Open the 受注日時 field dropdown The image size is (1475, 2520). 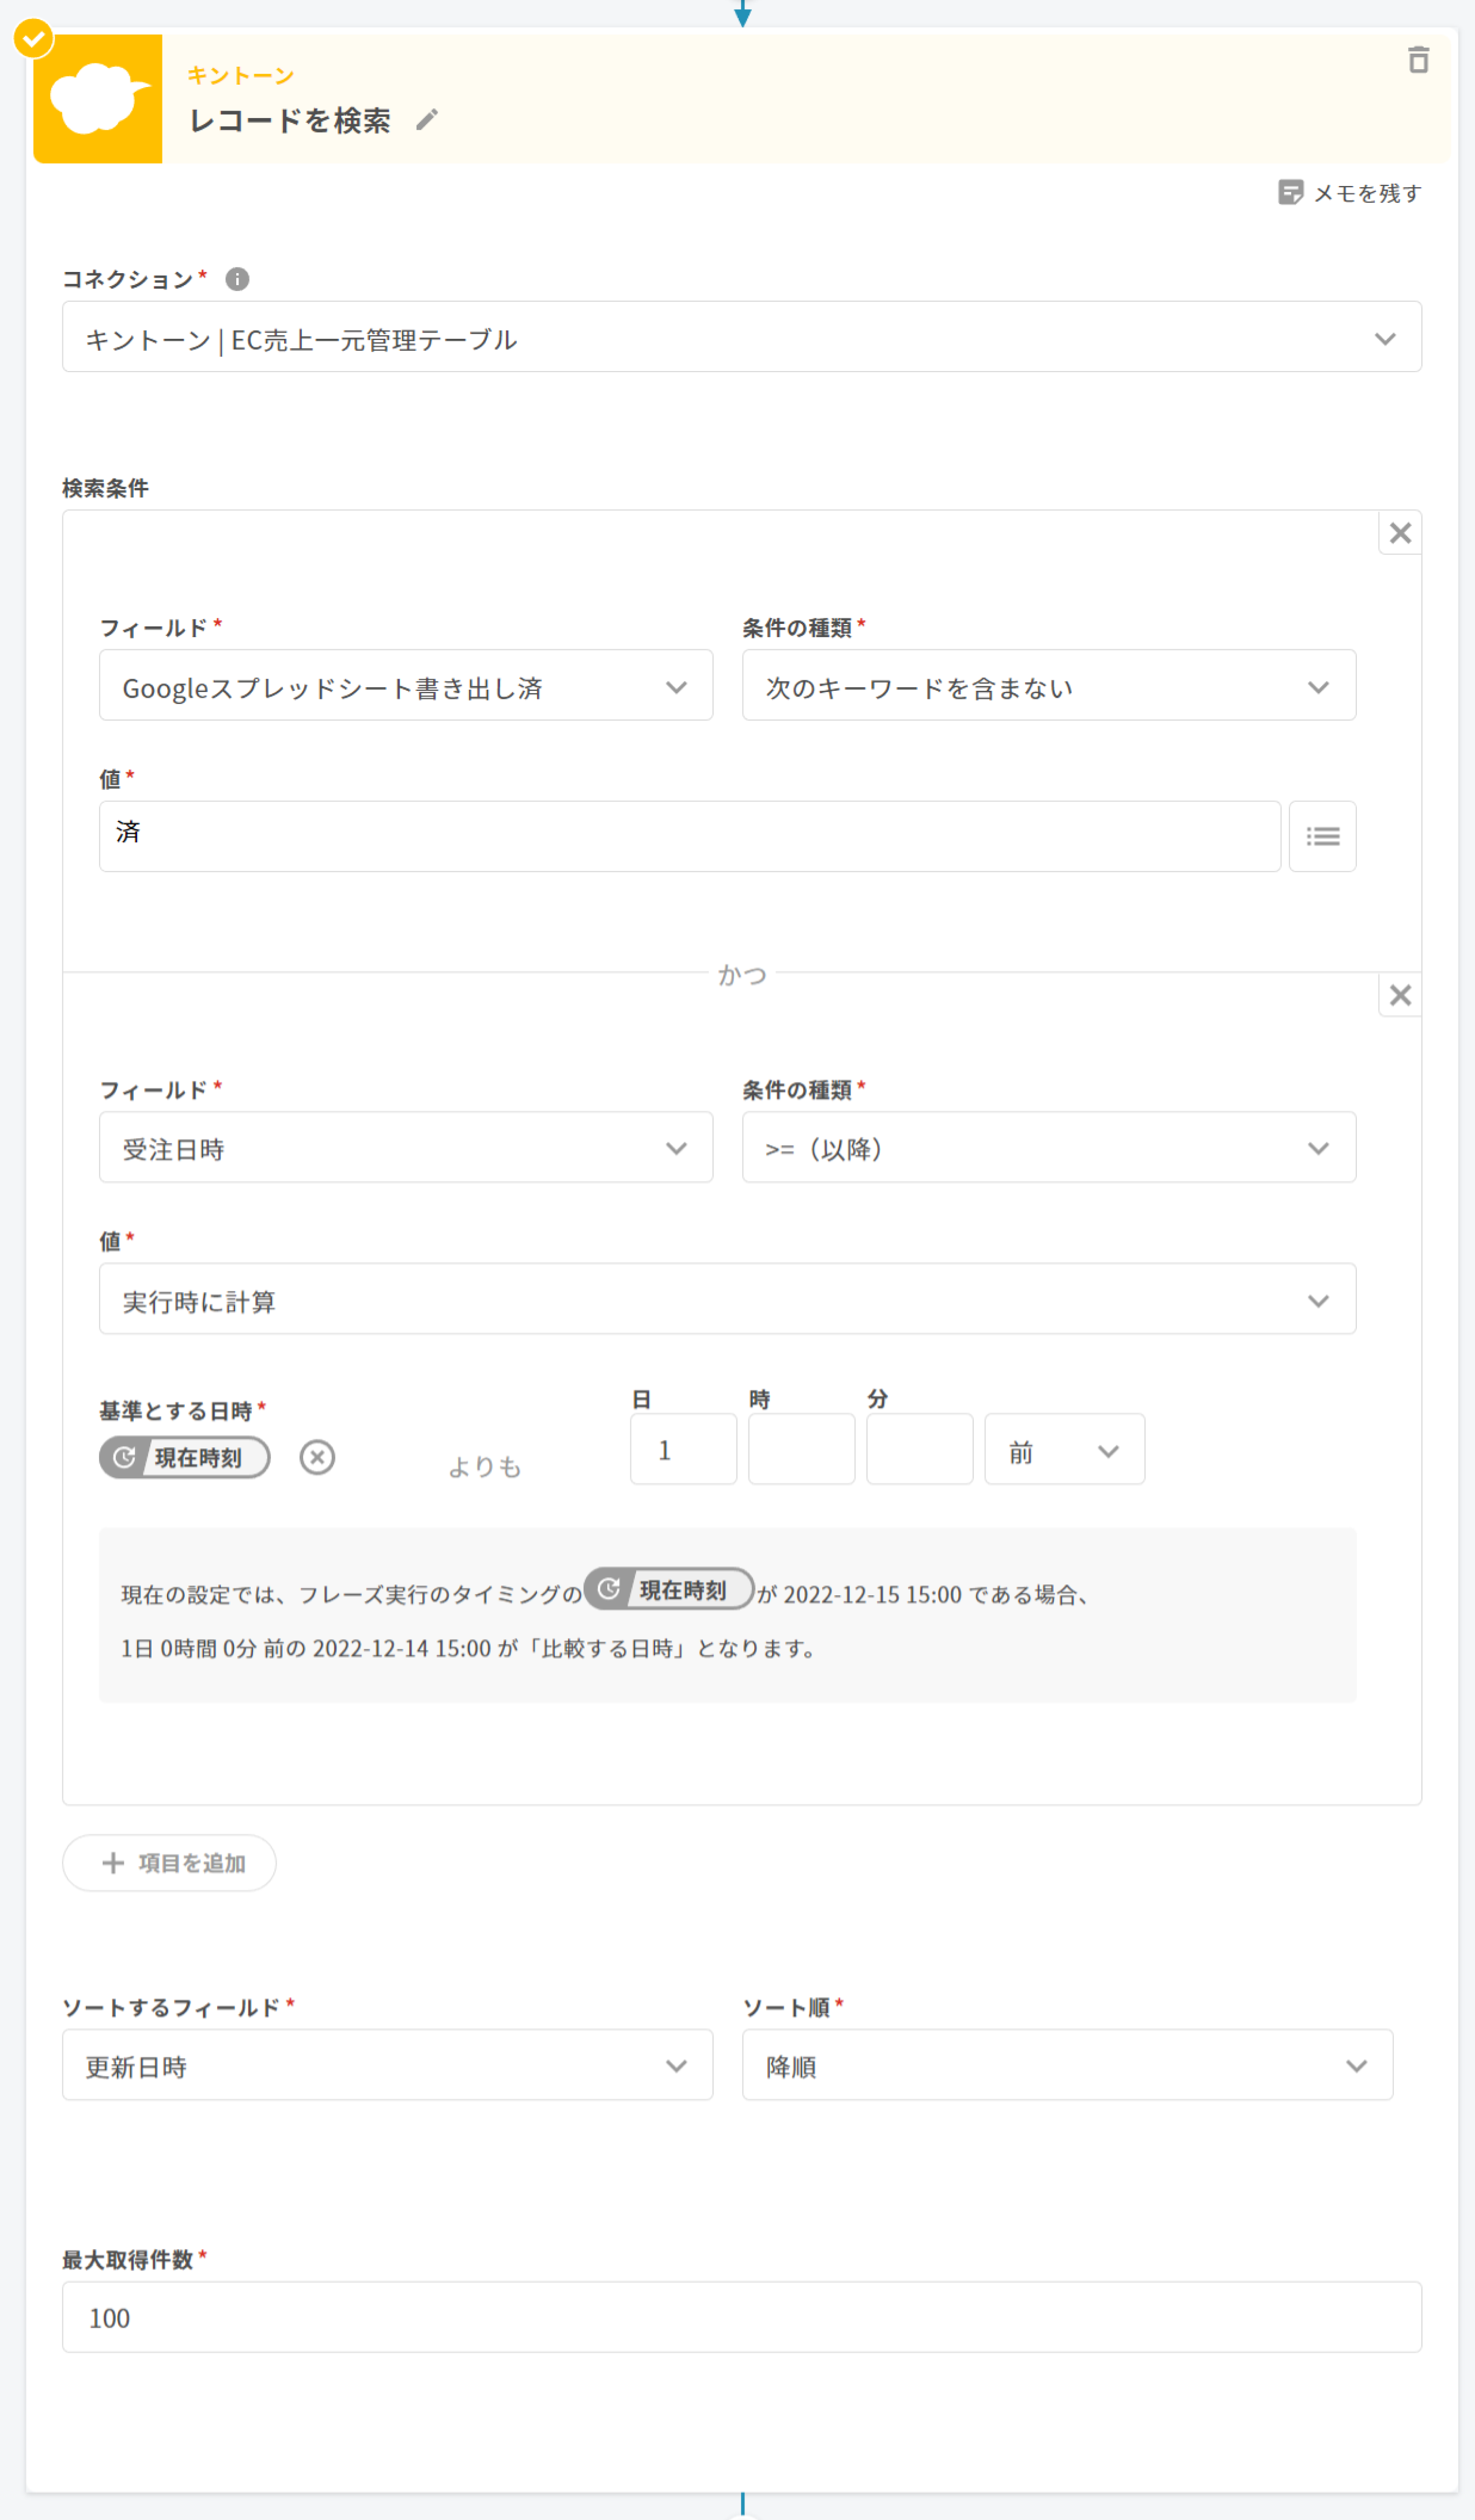(x=405, y=1148)
